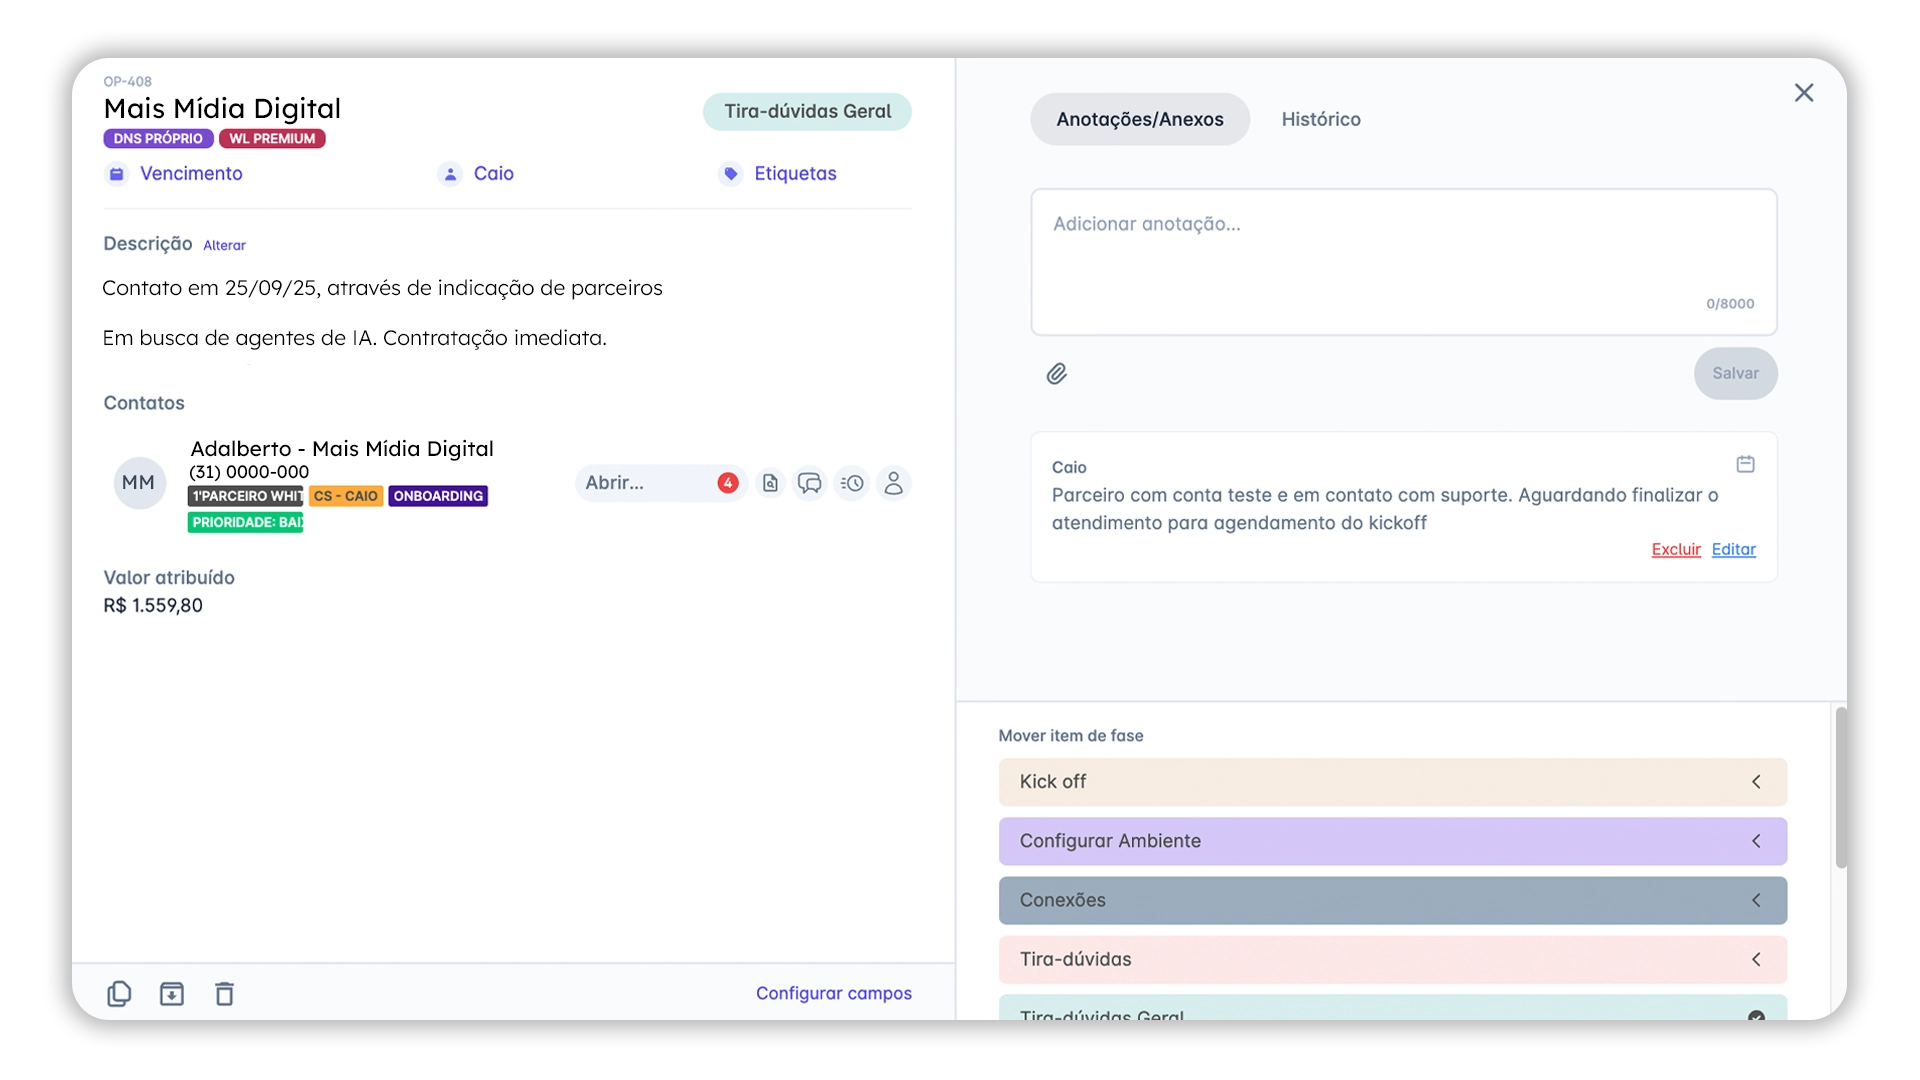The height and width of the screenshot is (1080, 1920).
Task: Click the paperclip attach file icon
Action: click(x=1057, y=374)
